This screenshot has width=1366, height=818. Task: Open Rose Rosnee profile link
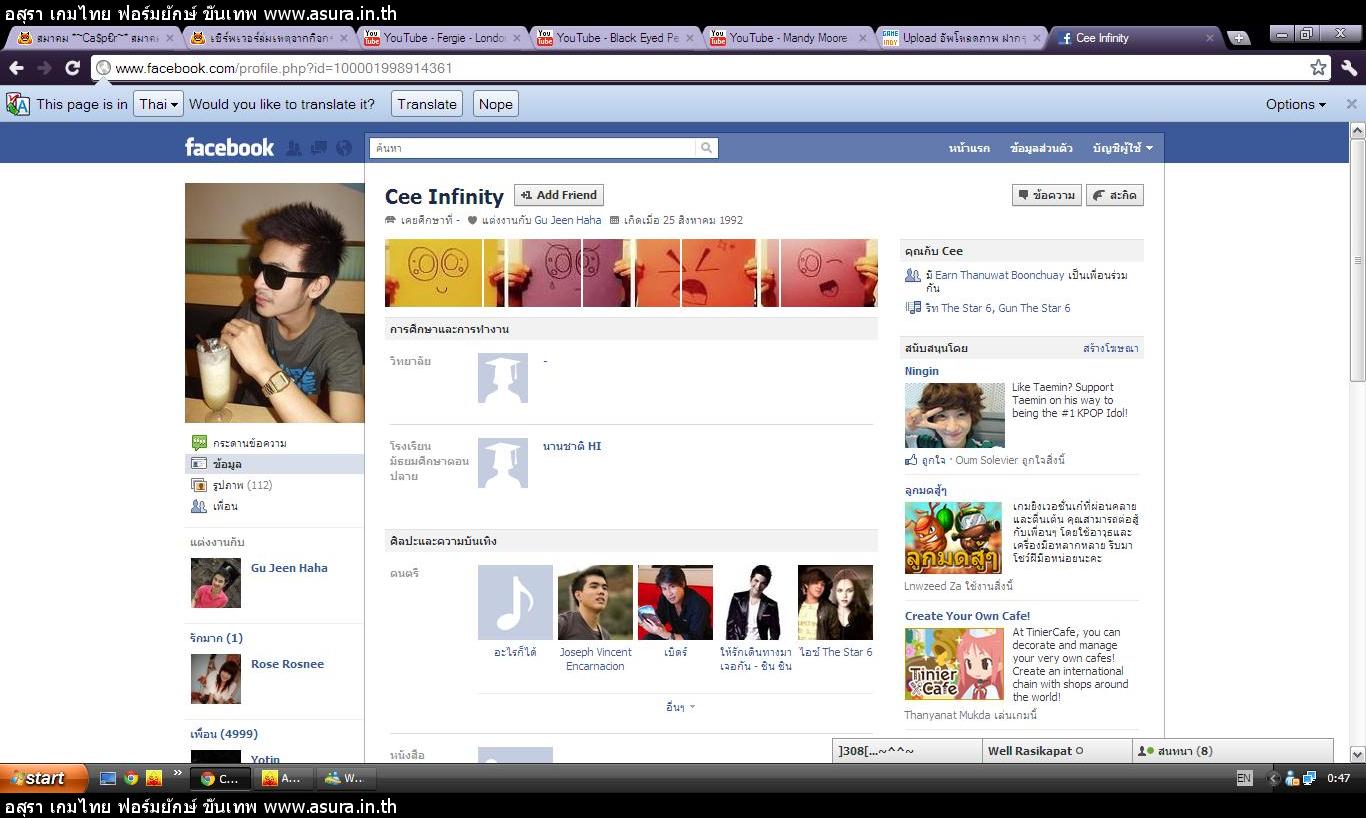pyautogui.click(x=287, y=664)
